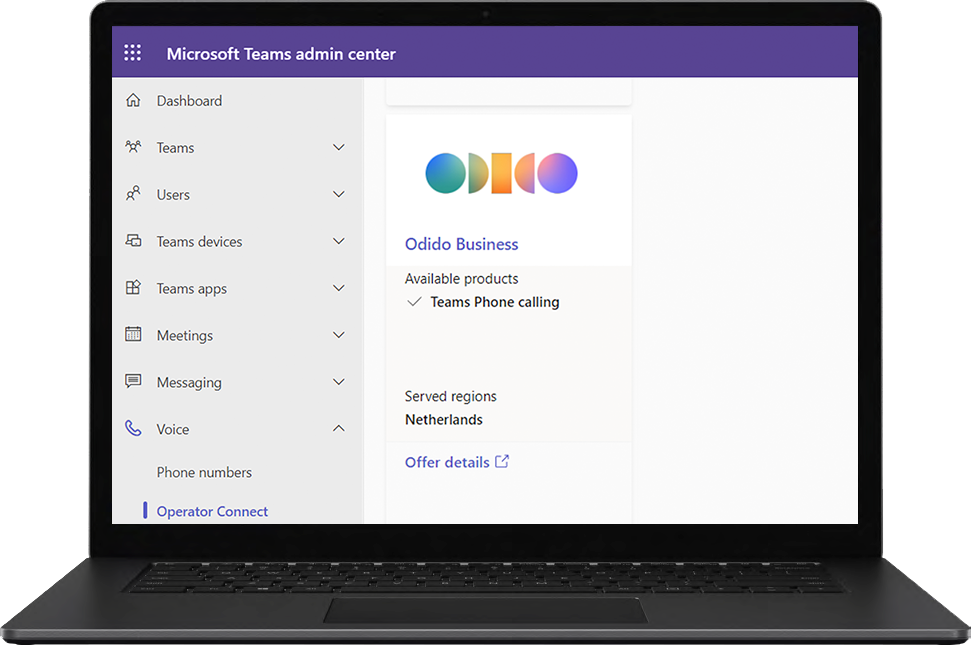Select Teams apps label in the sidebar
The height and width of the screenshot is (645, 971).
192,289
